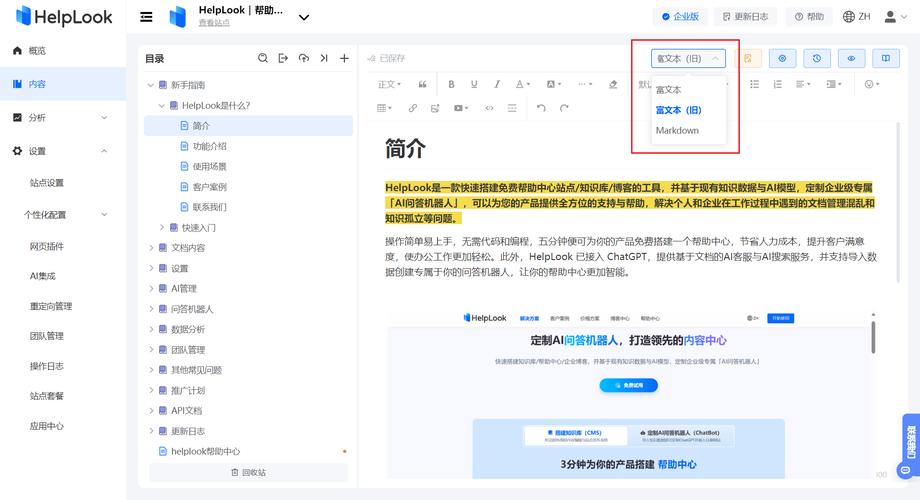This screenshot has height=500, width=920.
Task: Open the insert video dropdown
Action: click(461, 108)
